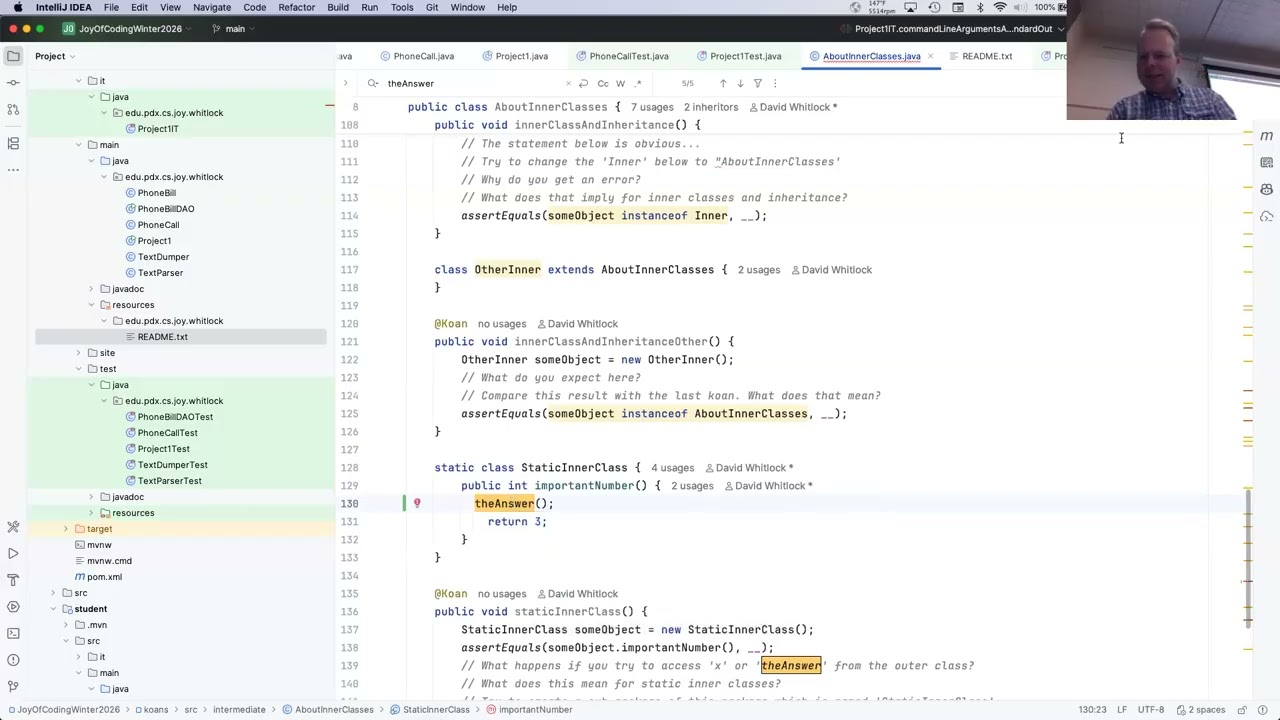Open the Git menu

432,7
